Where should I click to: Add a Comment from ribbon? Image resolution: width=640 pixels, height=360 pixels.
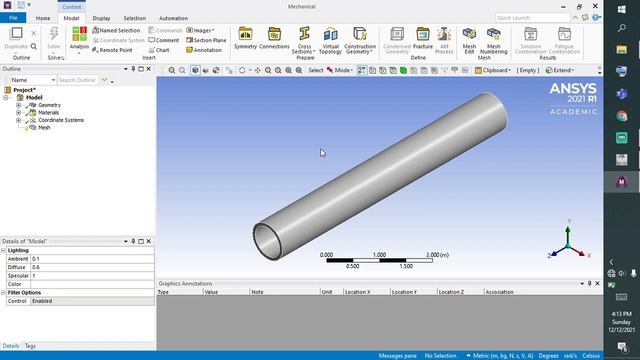coord(164,40)
